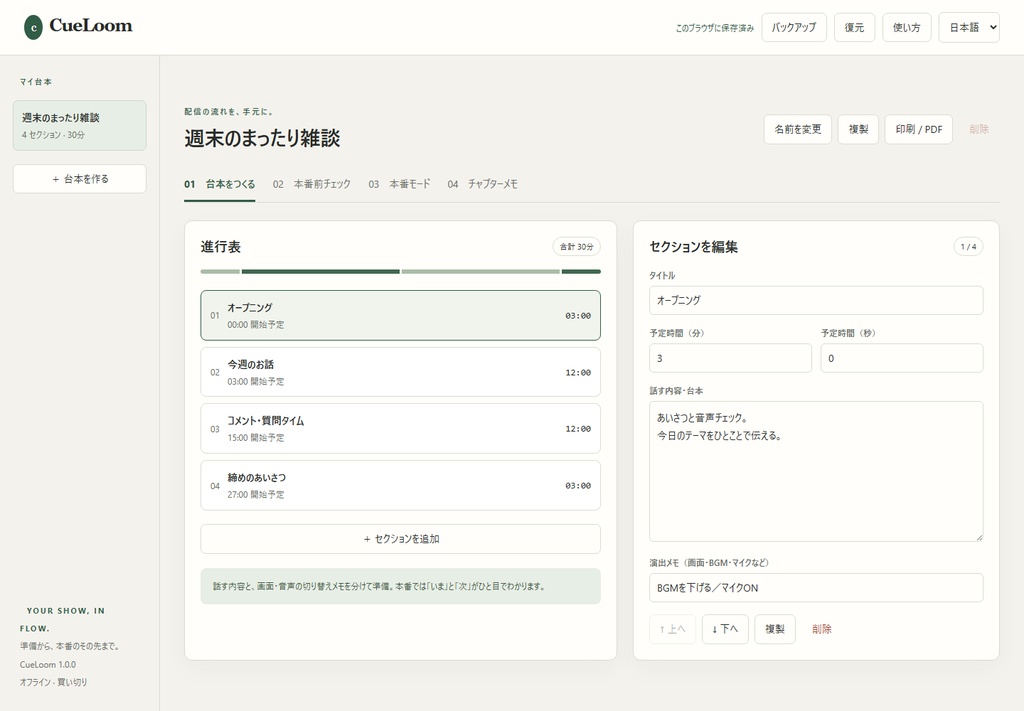Click the 予定時間（分） minutes field
1024x711 pixels.
point(730,358)
